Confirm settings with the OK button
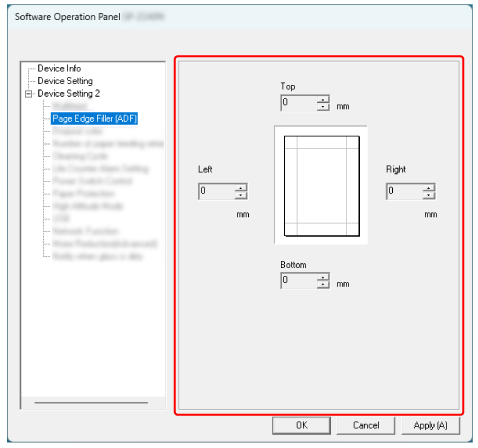Image resolution: width=478 pixels, height=448 pixels. [301, 425]
